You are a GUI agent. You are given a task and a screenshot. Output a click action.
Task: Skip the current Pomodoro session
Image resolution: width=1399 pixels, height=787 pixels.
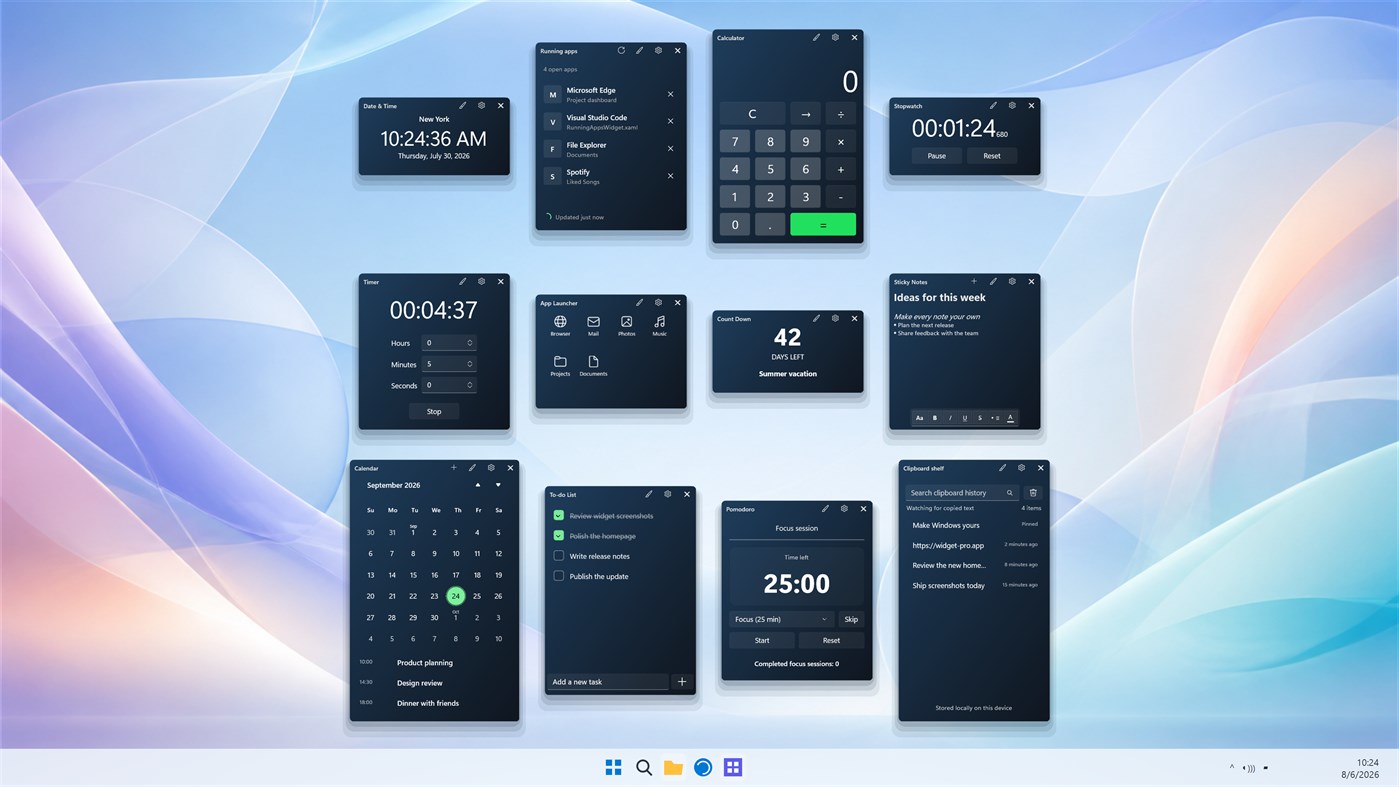coord(851,619)
